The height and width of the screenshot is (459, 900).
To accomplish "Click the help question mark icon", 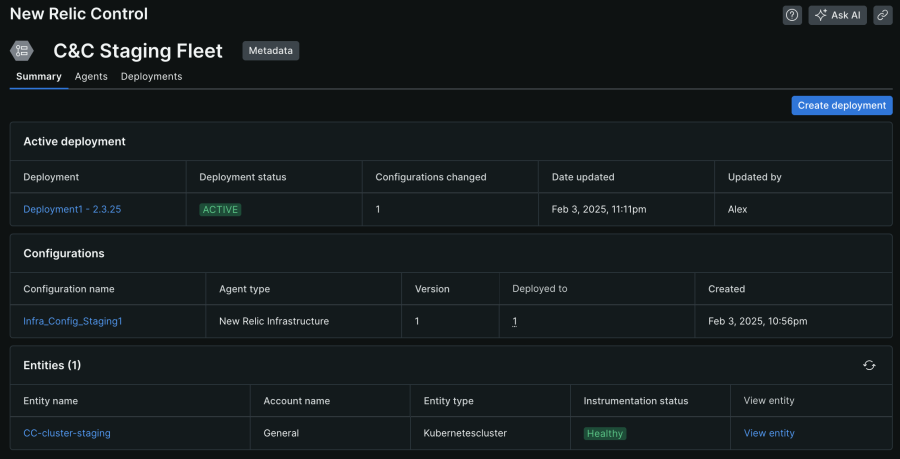I will point(792,15).
